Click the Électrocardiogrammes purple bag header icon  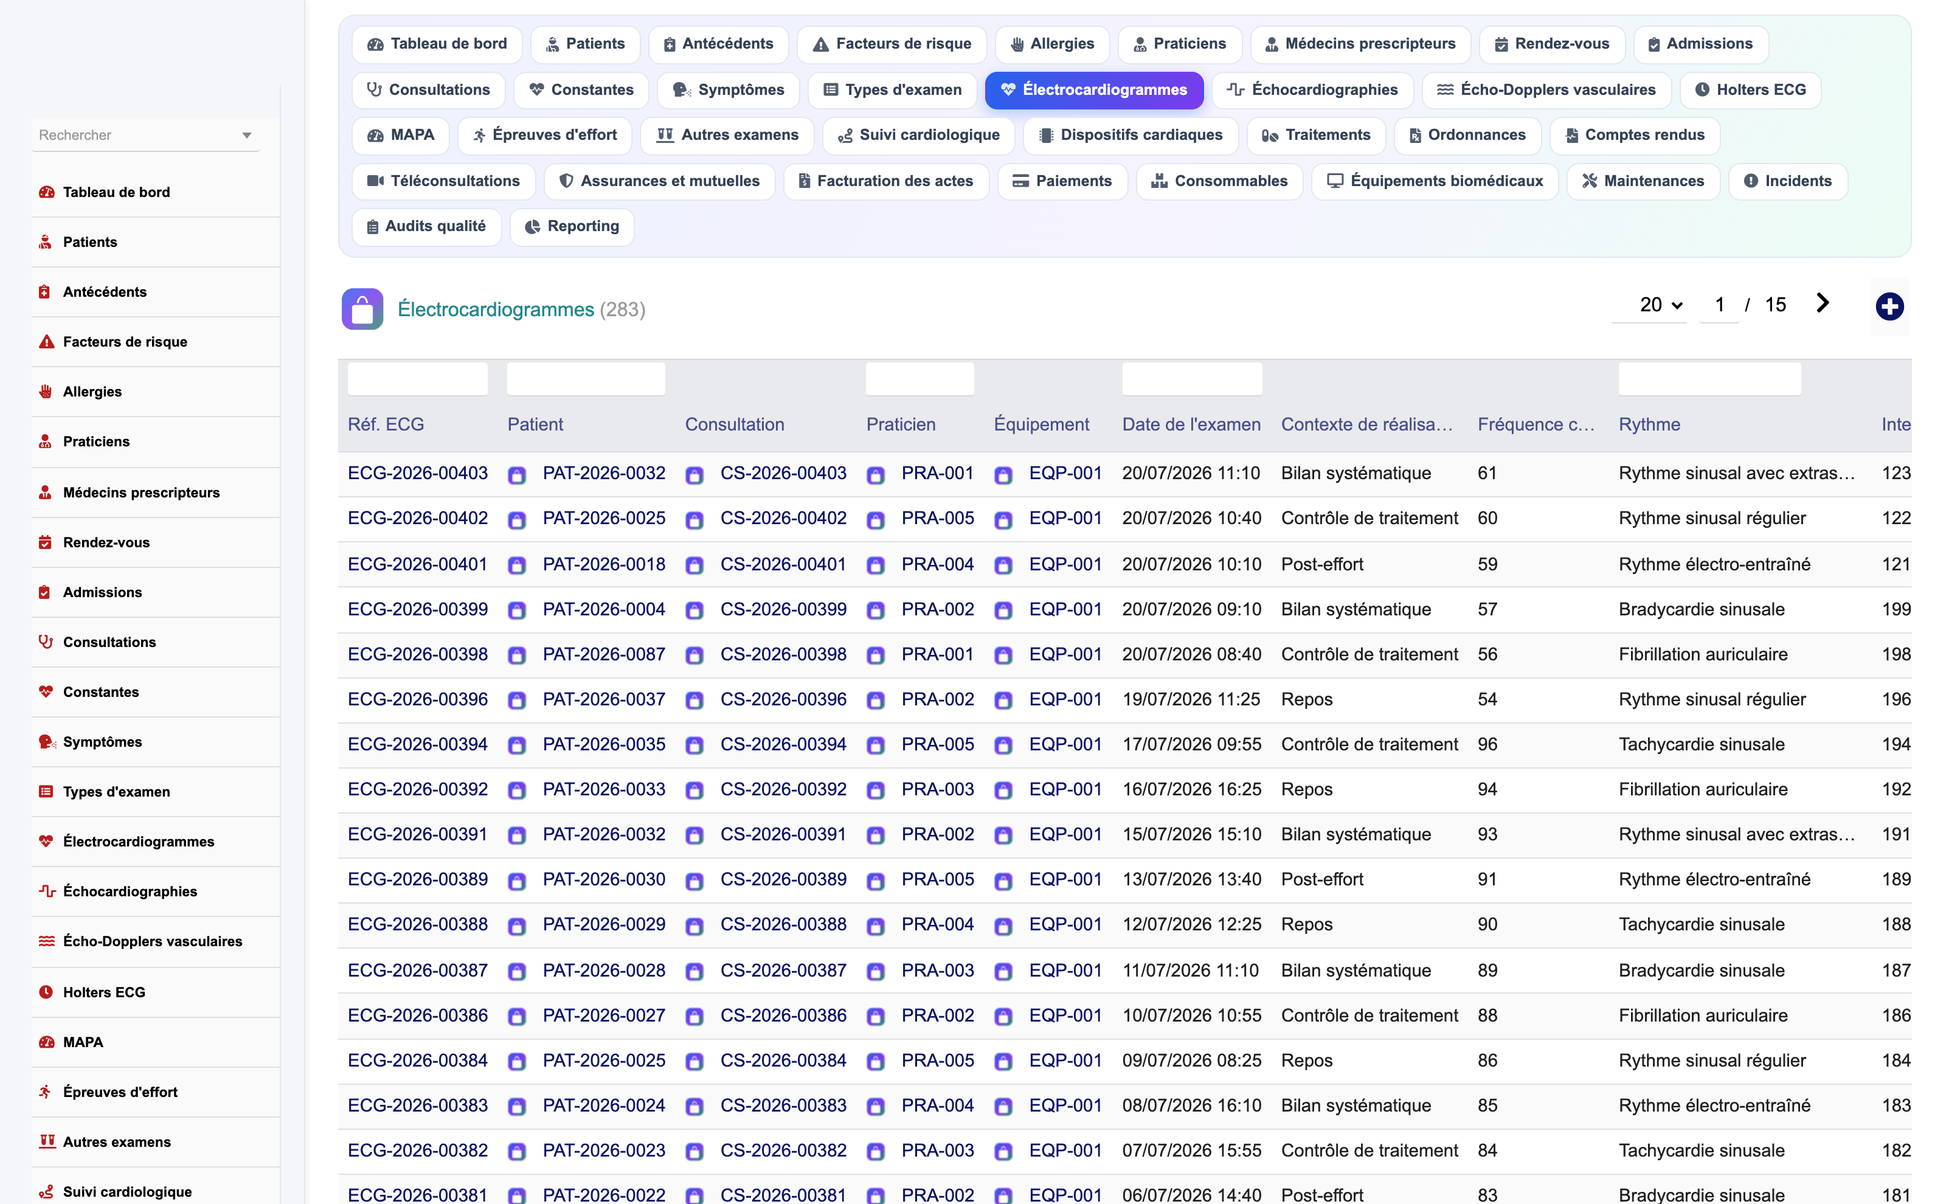point(362,309)
